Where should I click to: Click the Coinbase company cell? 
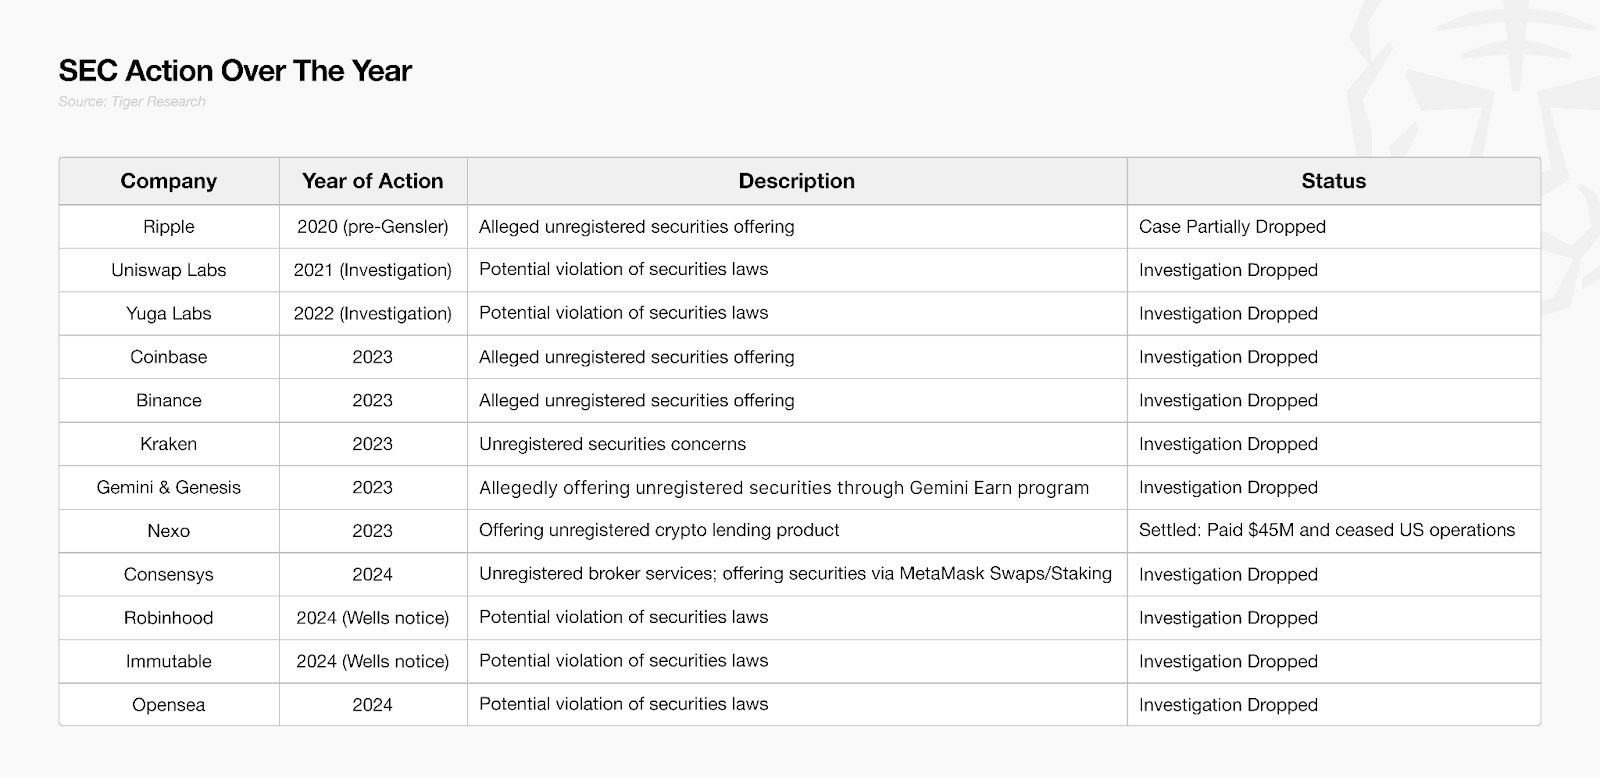coord(169,357)
